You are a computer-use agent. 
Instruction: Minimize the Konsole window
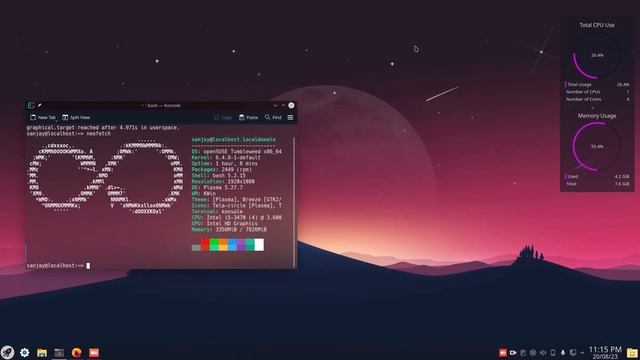(x=275, y=105)
